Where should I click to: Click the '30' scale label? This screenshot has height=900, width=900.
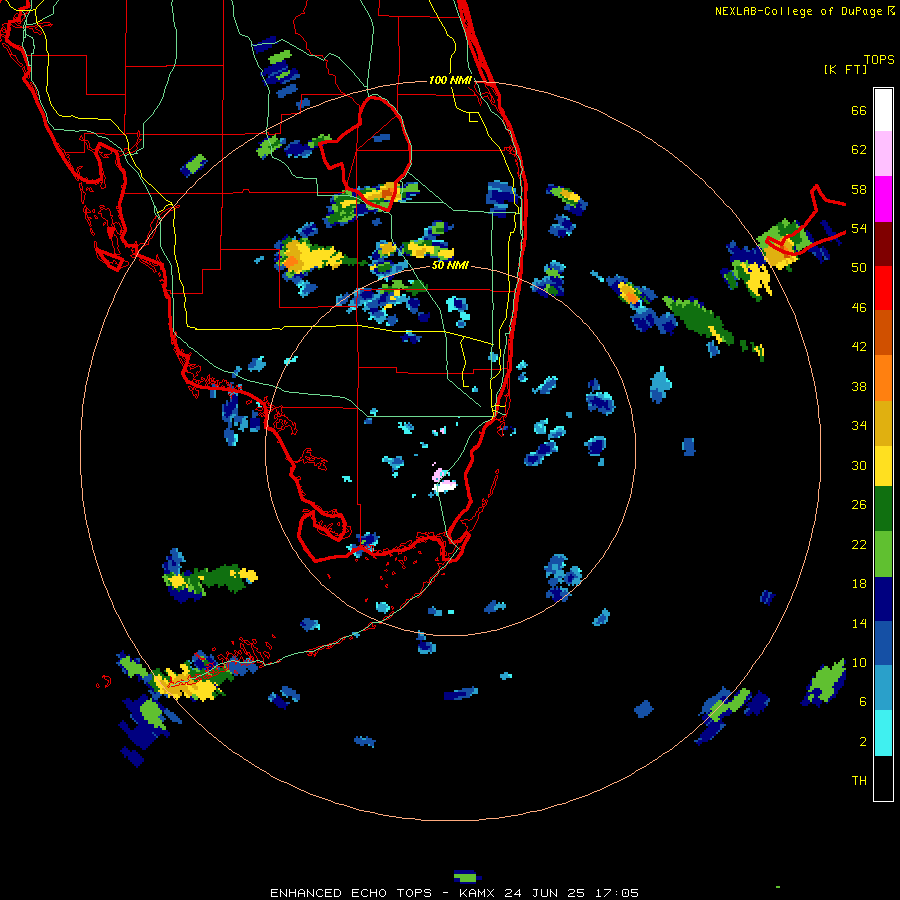click(x=859, y=465)
